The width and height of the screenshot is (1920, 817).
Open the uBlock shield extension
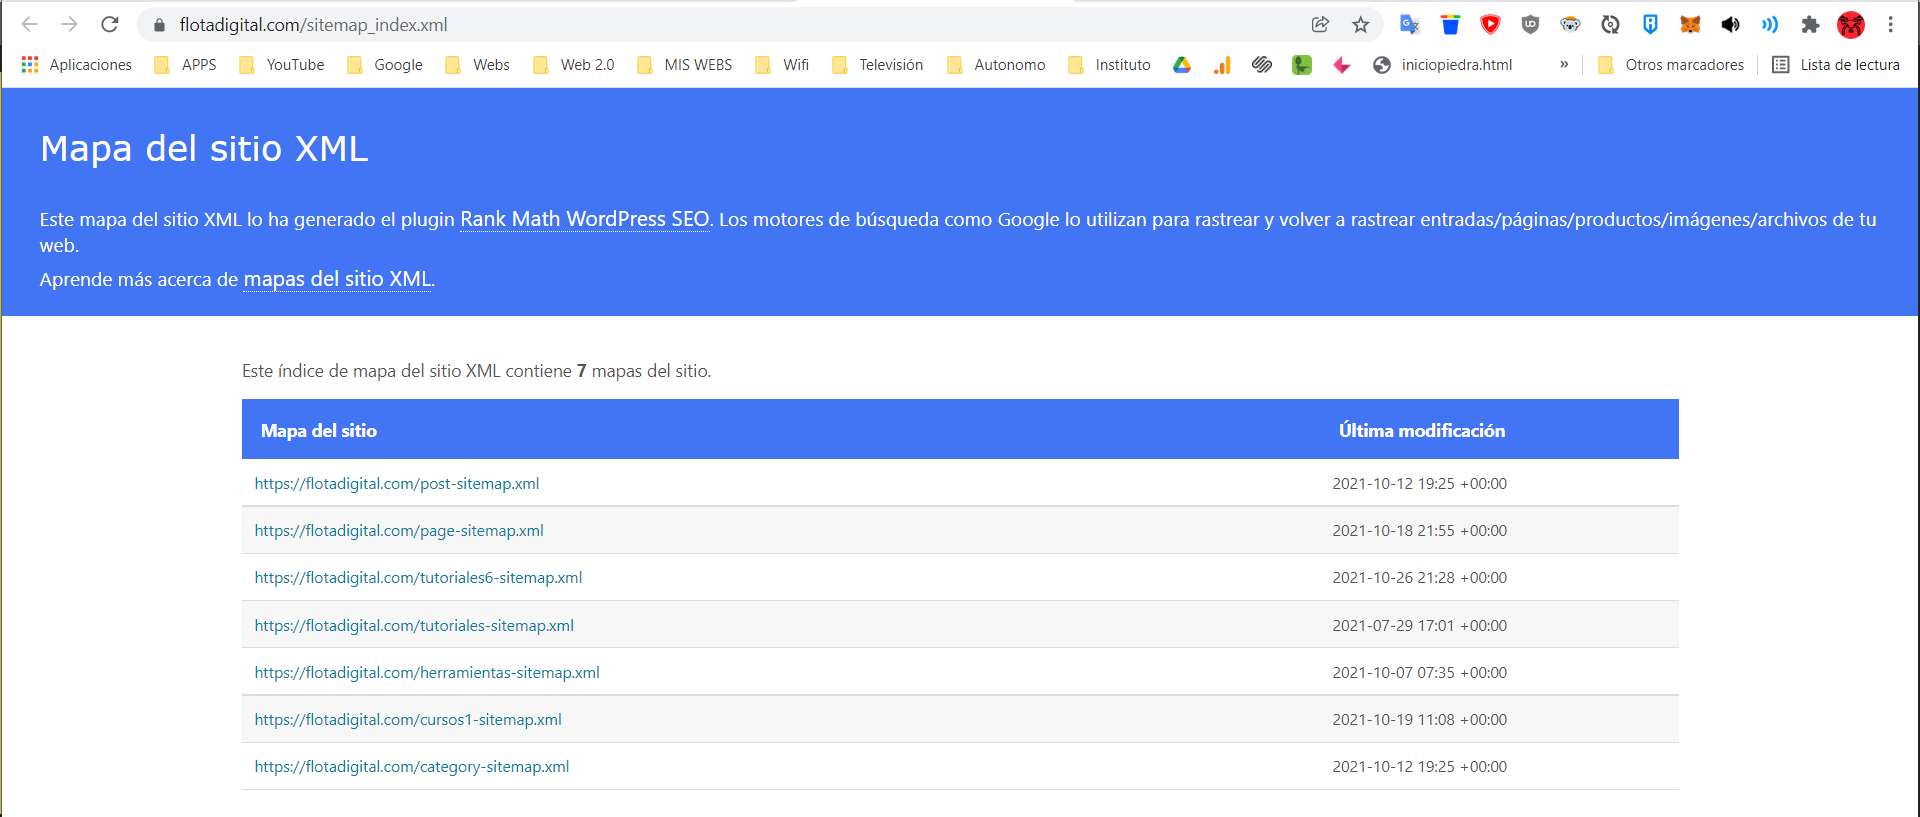1530,24
